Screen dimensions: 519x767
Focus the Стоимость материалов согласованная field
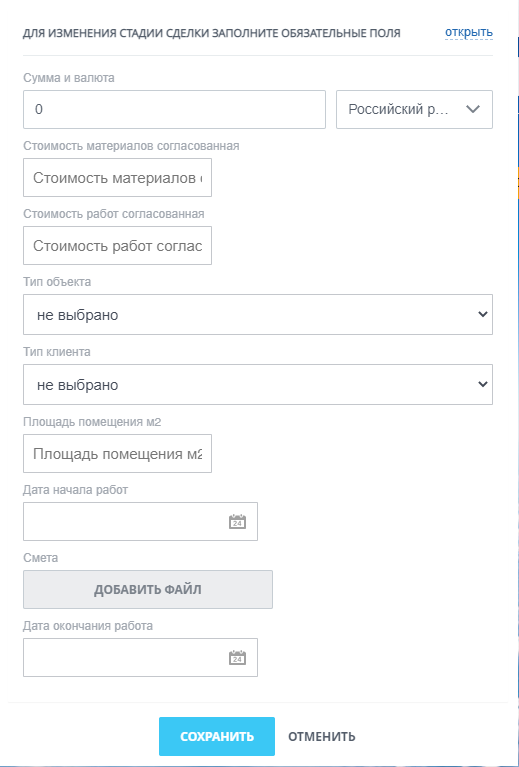tap(117, 178)
